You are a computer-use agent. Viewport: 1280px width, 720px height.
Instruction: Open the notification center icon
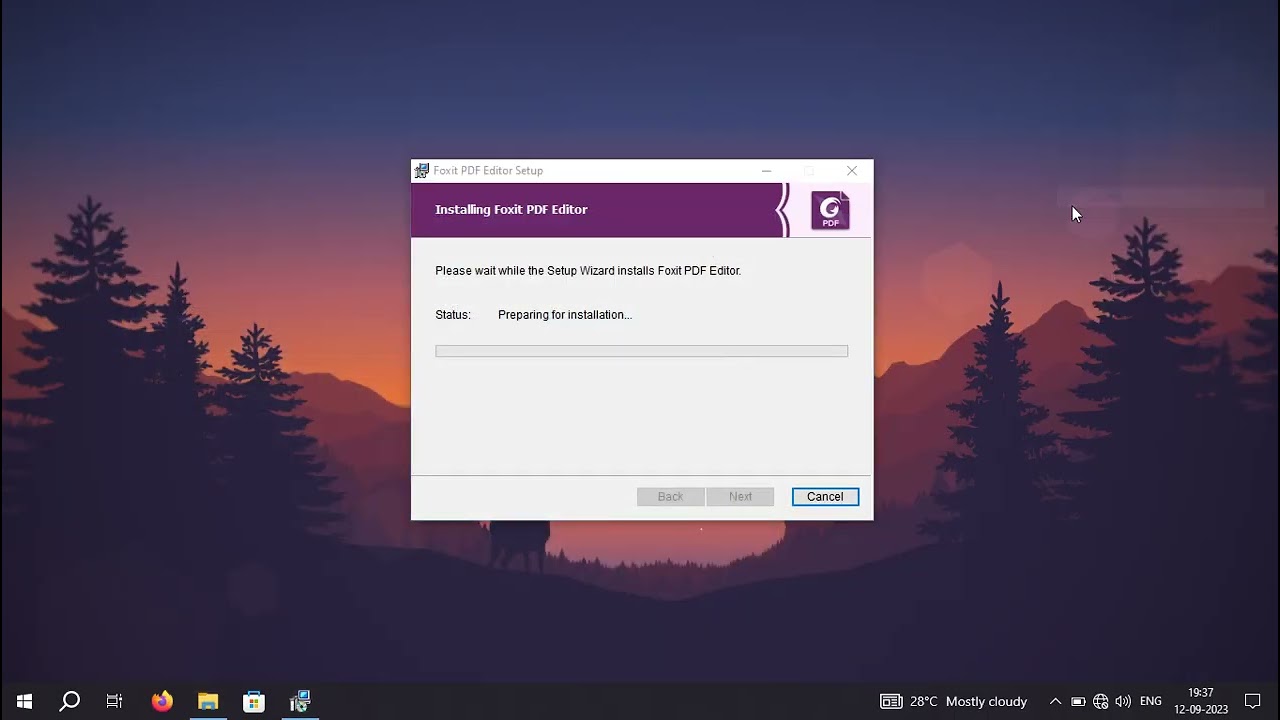pos(1253,701)
